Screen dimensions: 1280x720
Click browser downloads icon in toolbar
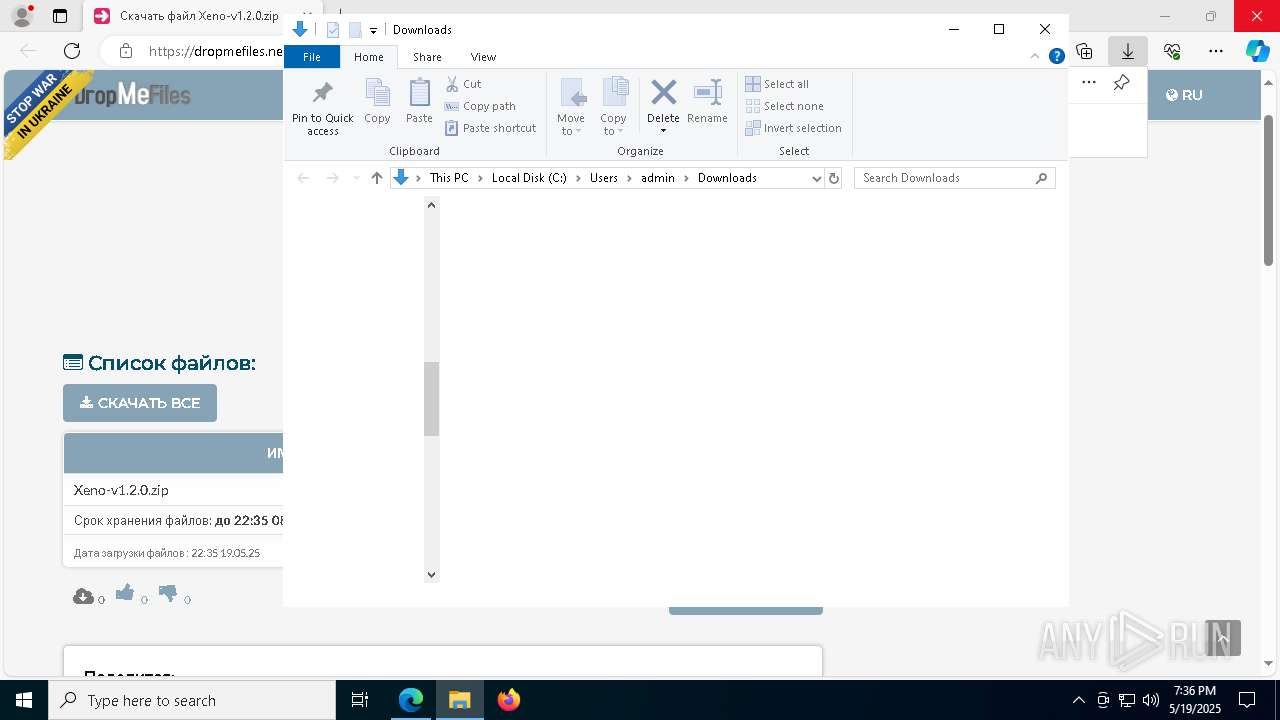[1128, 51]
